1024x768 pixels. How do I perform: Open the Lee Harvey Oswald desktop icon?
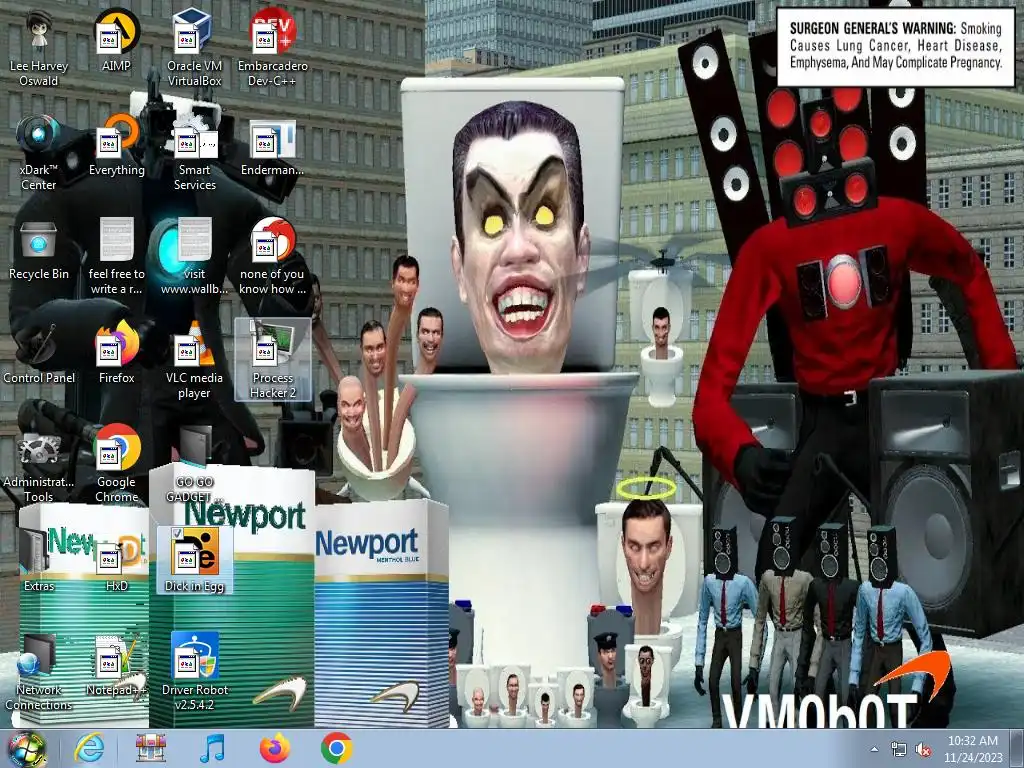click(x=39, y=47)
